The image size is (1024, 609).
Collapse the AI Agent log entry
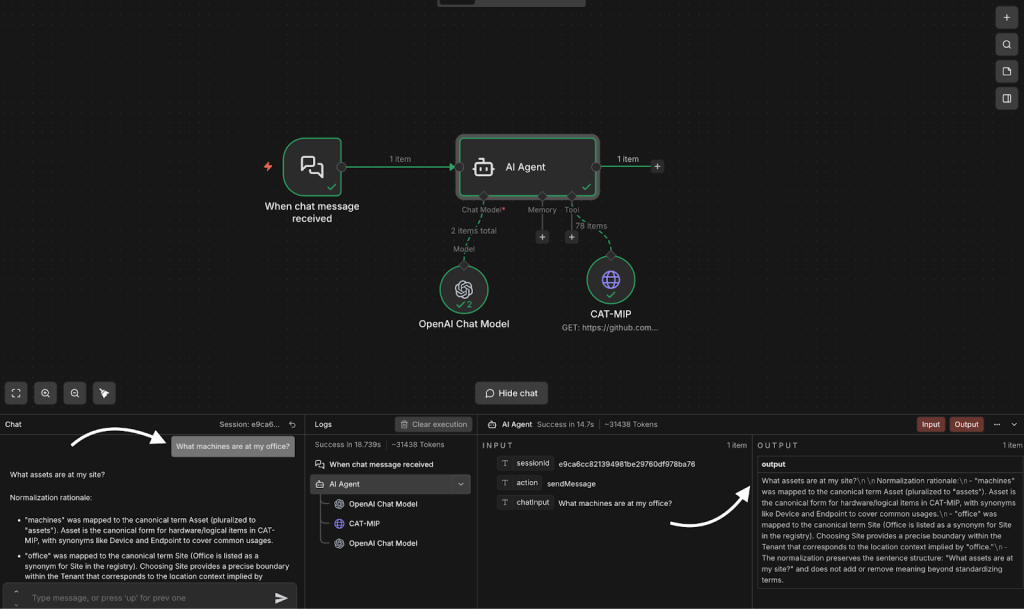coord(461,484)
